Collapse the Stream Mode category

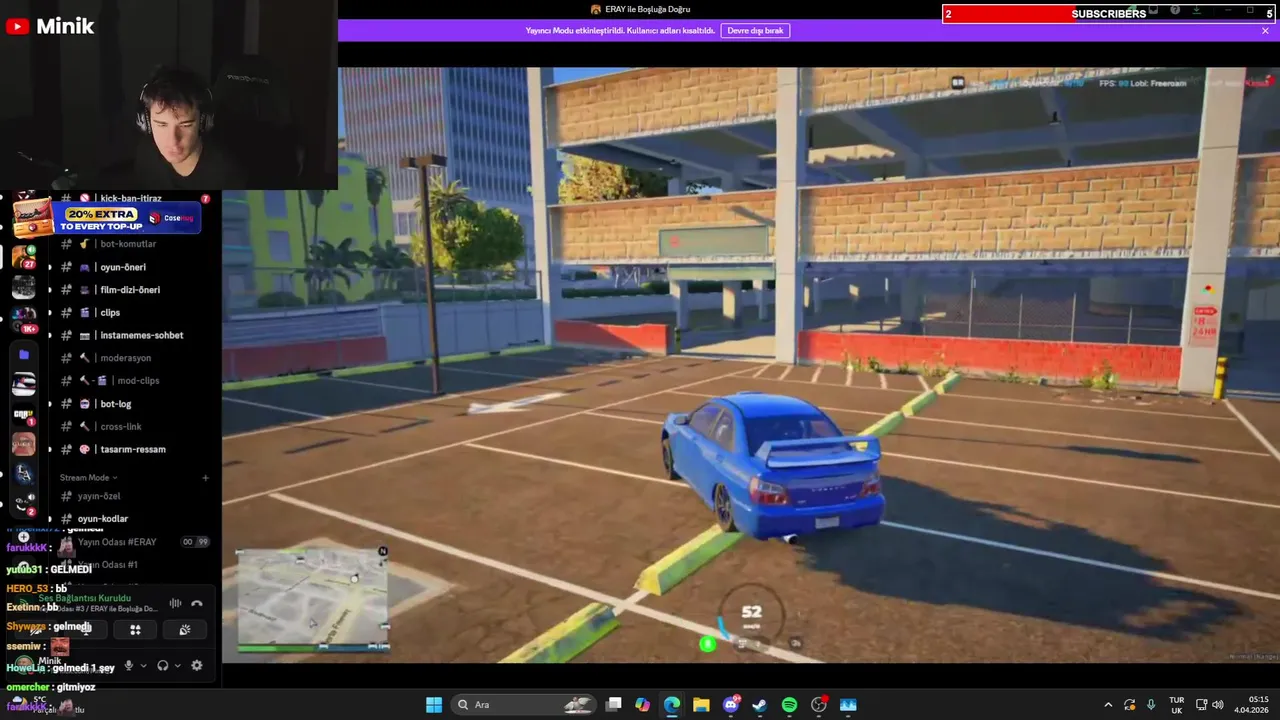click(88, 478)
